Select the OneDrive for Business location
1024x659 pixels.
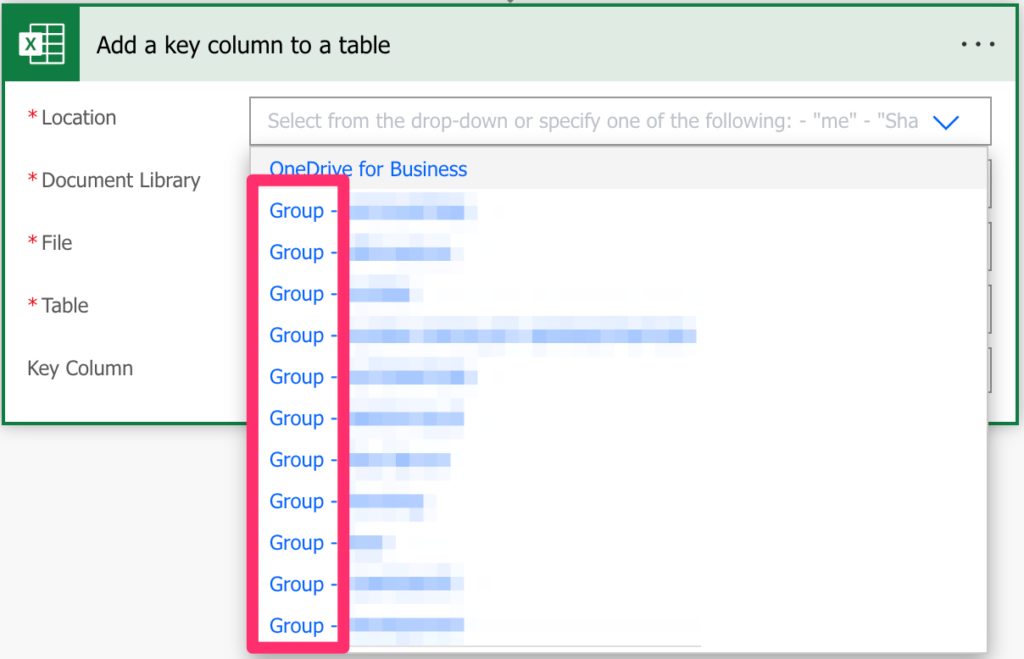tap(368, 169)
